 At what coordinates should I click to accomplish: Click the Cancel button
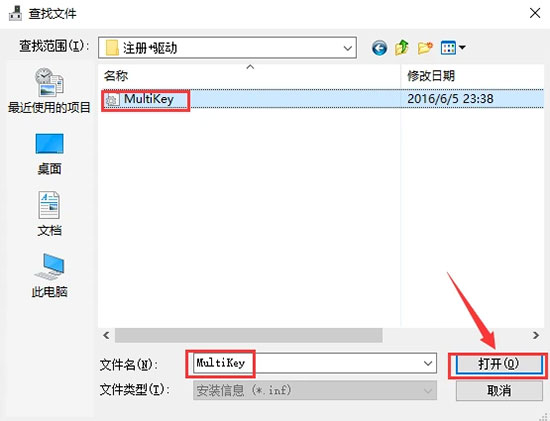(499, 390)
